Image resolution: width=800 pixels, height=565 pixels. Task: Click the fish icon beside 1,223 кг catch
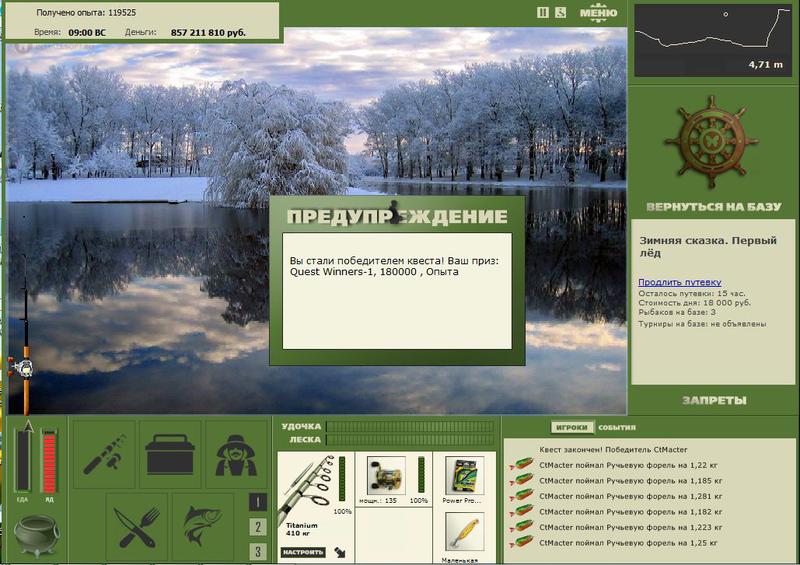tap(521, 527)
